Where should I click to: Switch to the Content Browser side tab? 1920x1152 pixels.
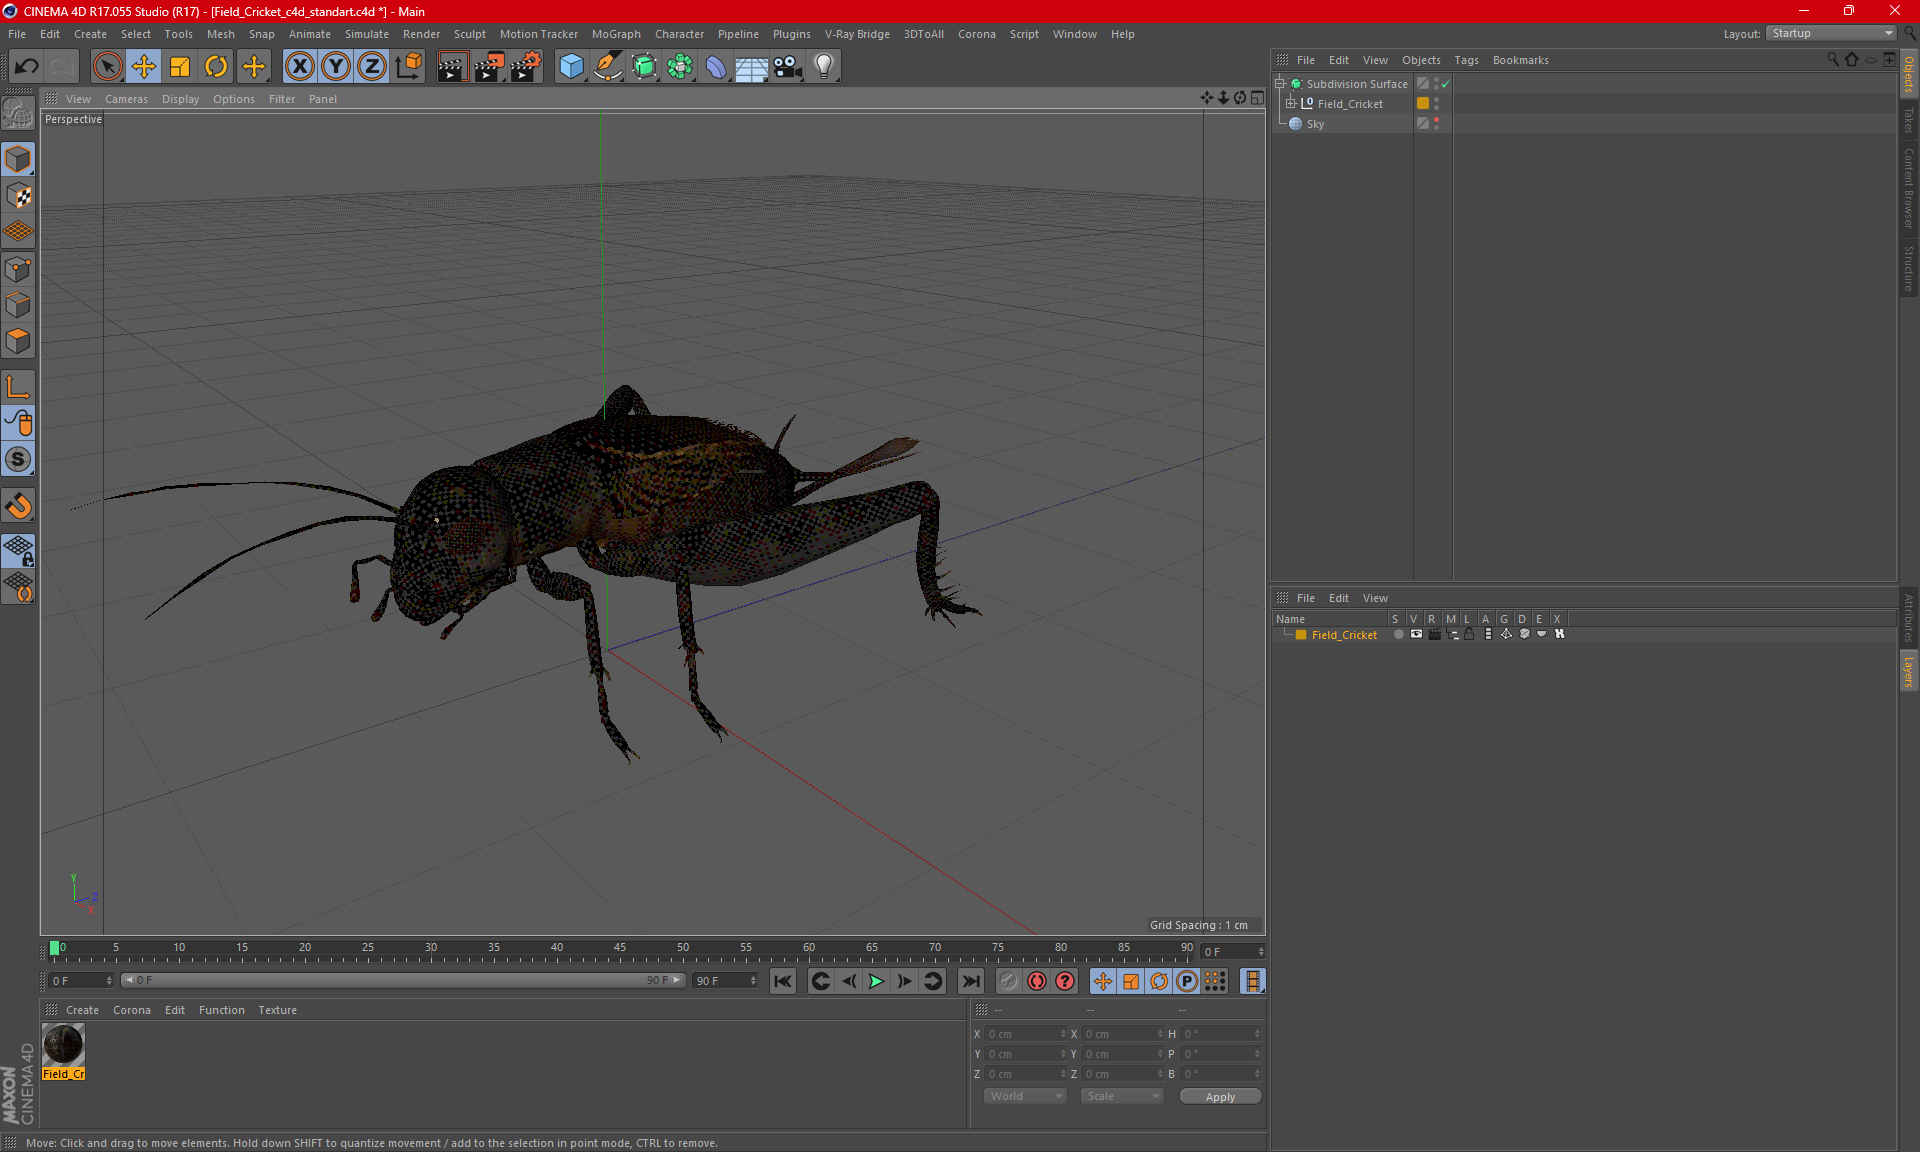1908,188
